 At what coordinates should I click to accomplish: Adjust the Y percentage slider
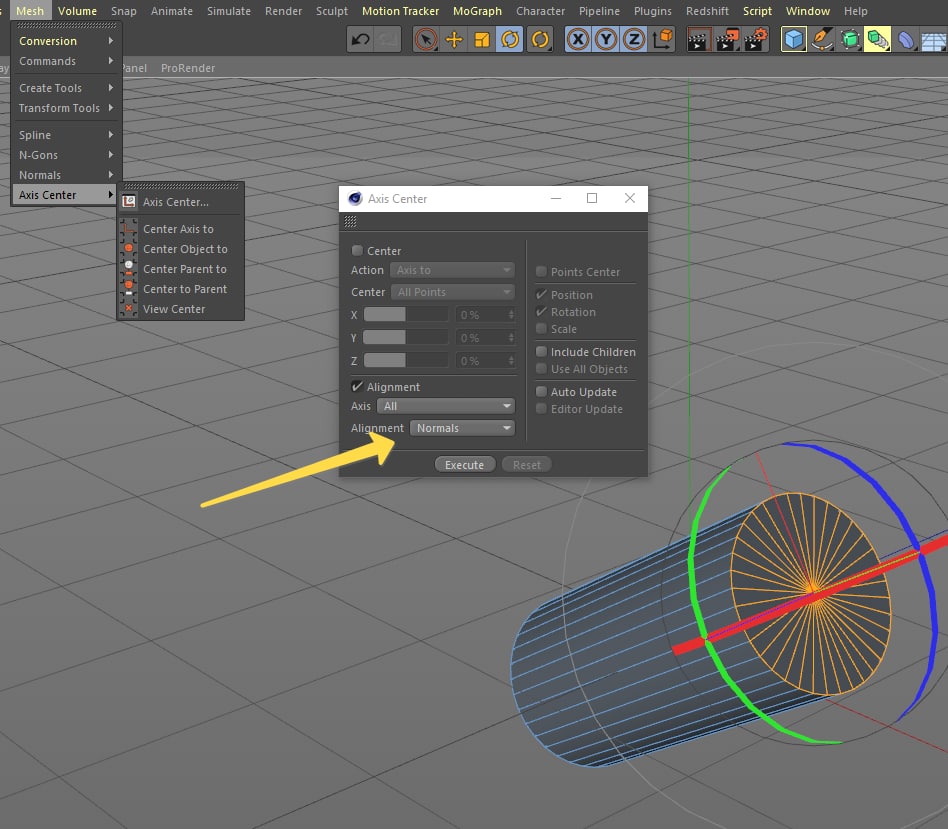[406, 337]
